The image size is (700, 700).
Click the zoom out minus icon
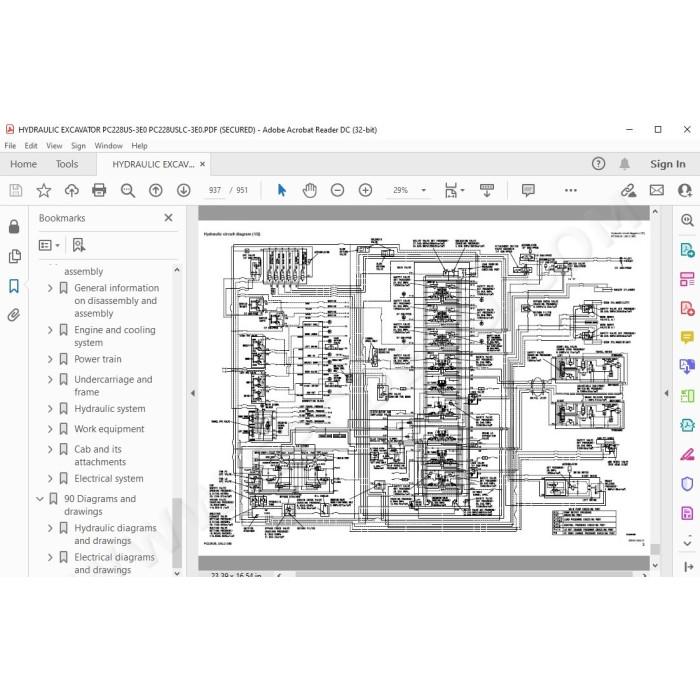338,190
